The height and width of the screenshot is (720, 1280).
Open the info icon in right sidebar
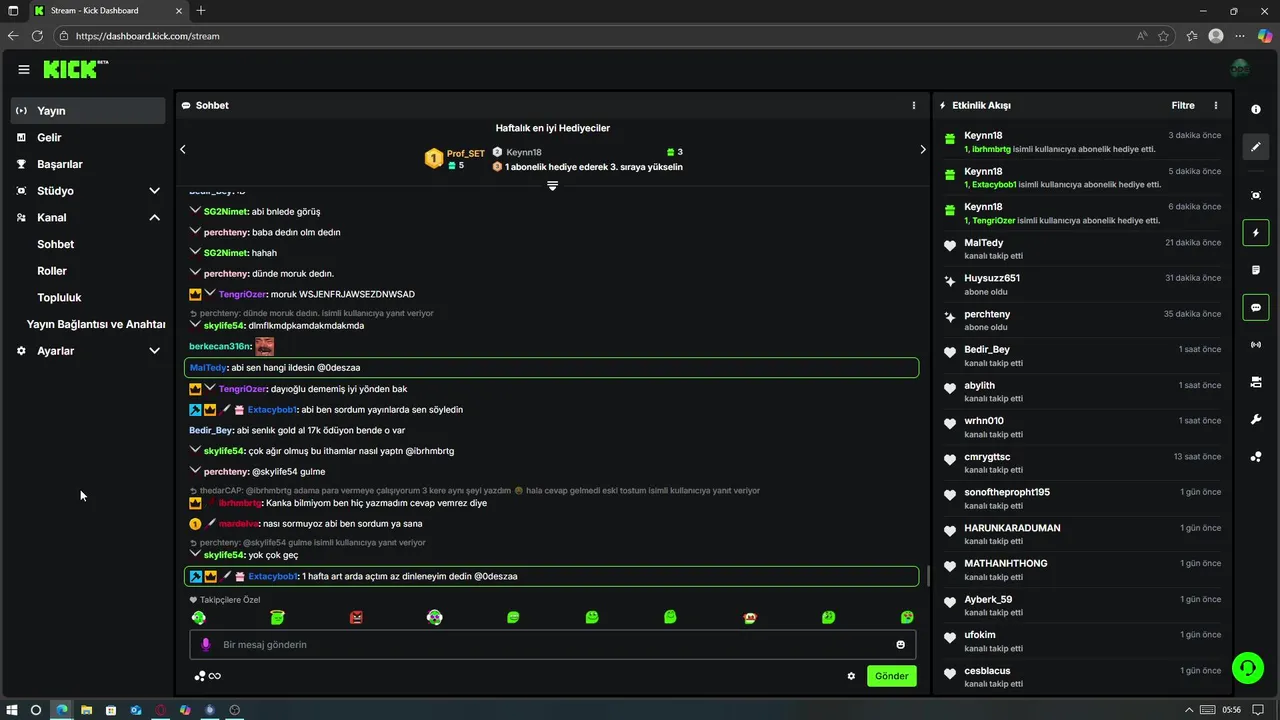click(x=1256, y=110)
